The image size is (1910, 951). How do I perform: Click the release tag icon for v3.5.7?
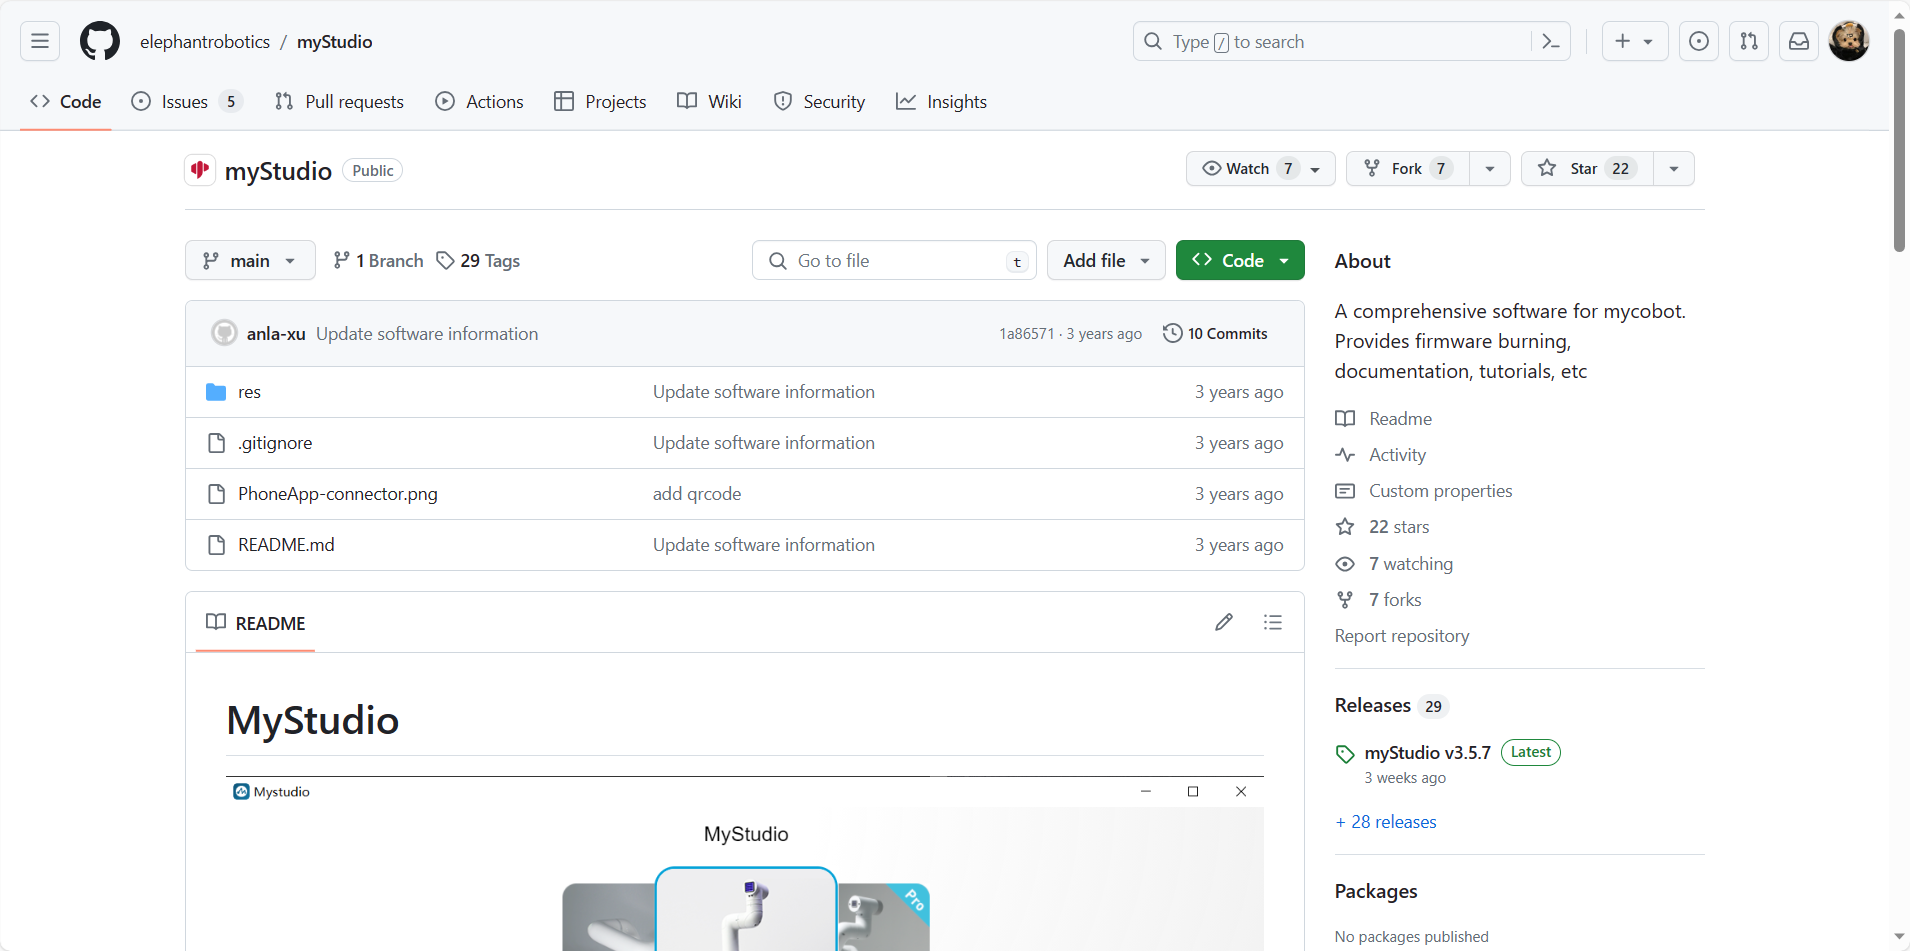[x=1345, y=754]
